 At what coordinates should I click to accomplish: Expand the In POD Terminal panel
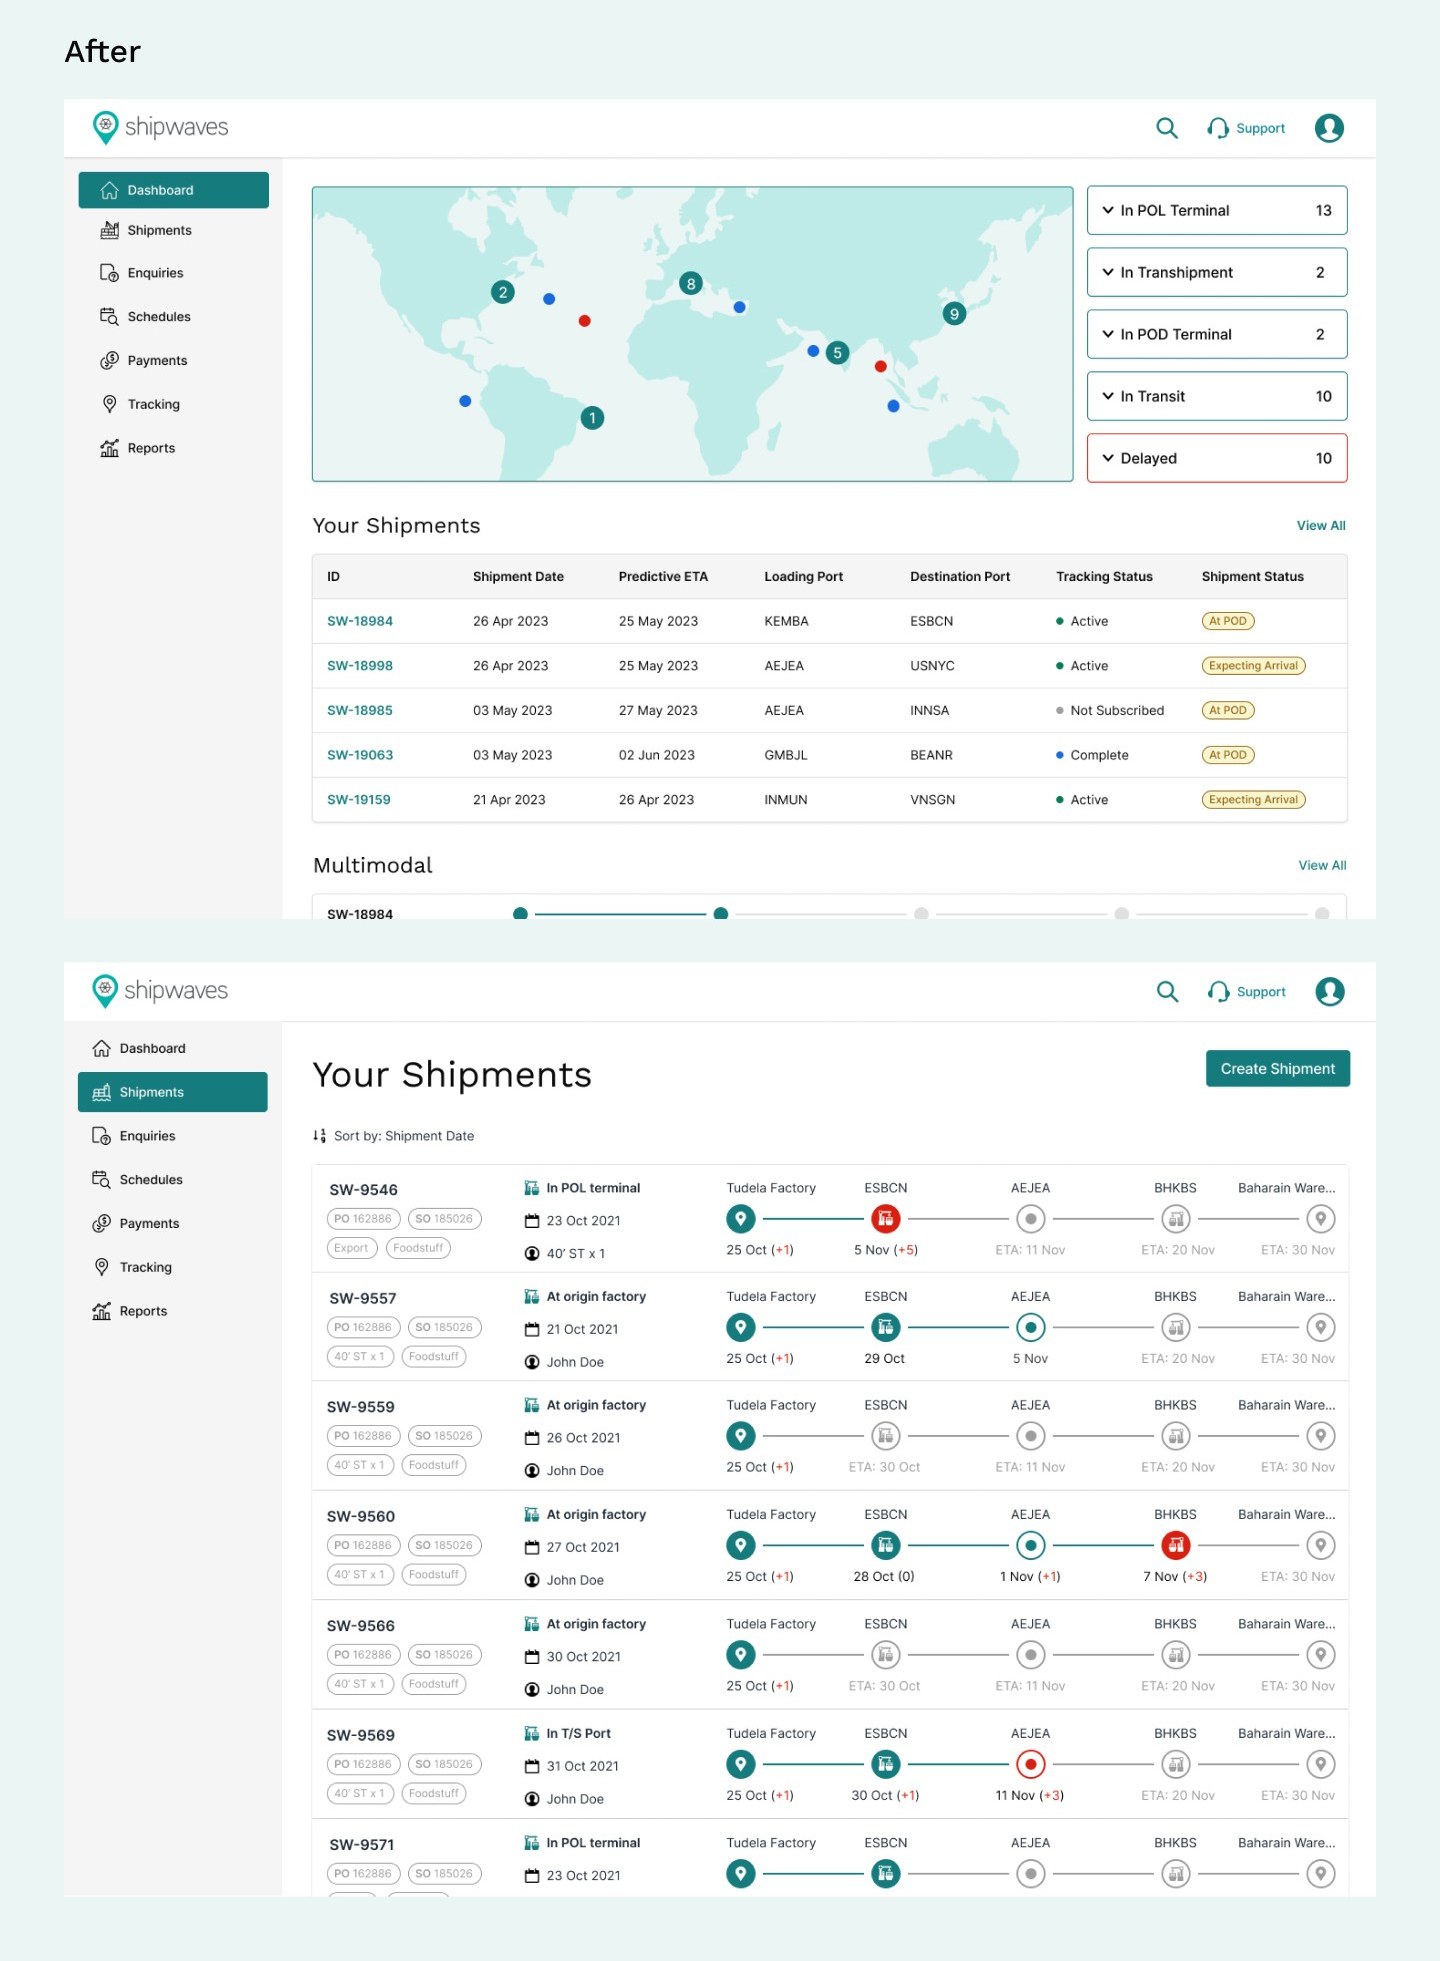(1217, 334)
